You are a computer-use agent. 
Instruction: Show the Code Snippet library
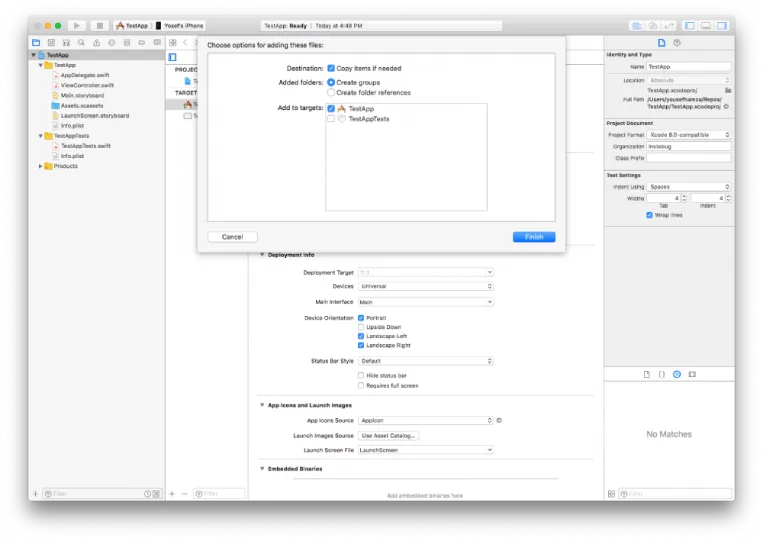tap(661, 374)
